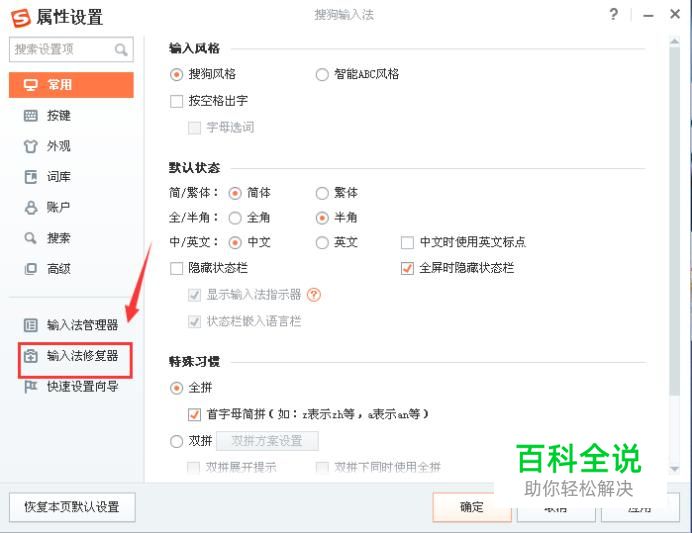Select the 搜狗风格 radio button
The height and width of the screenshot is (533, 692).
[177, 74]
